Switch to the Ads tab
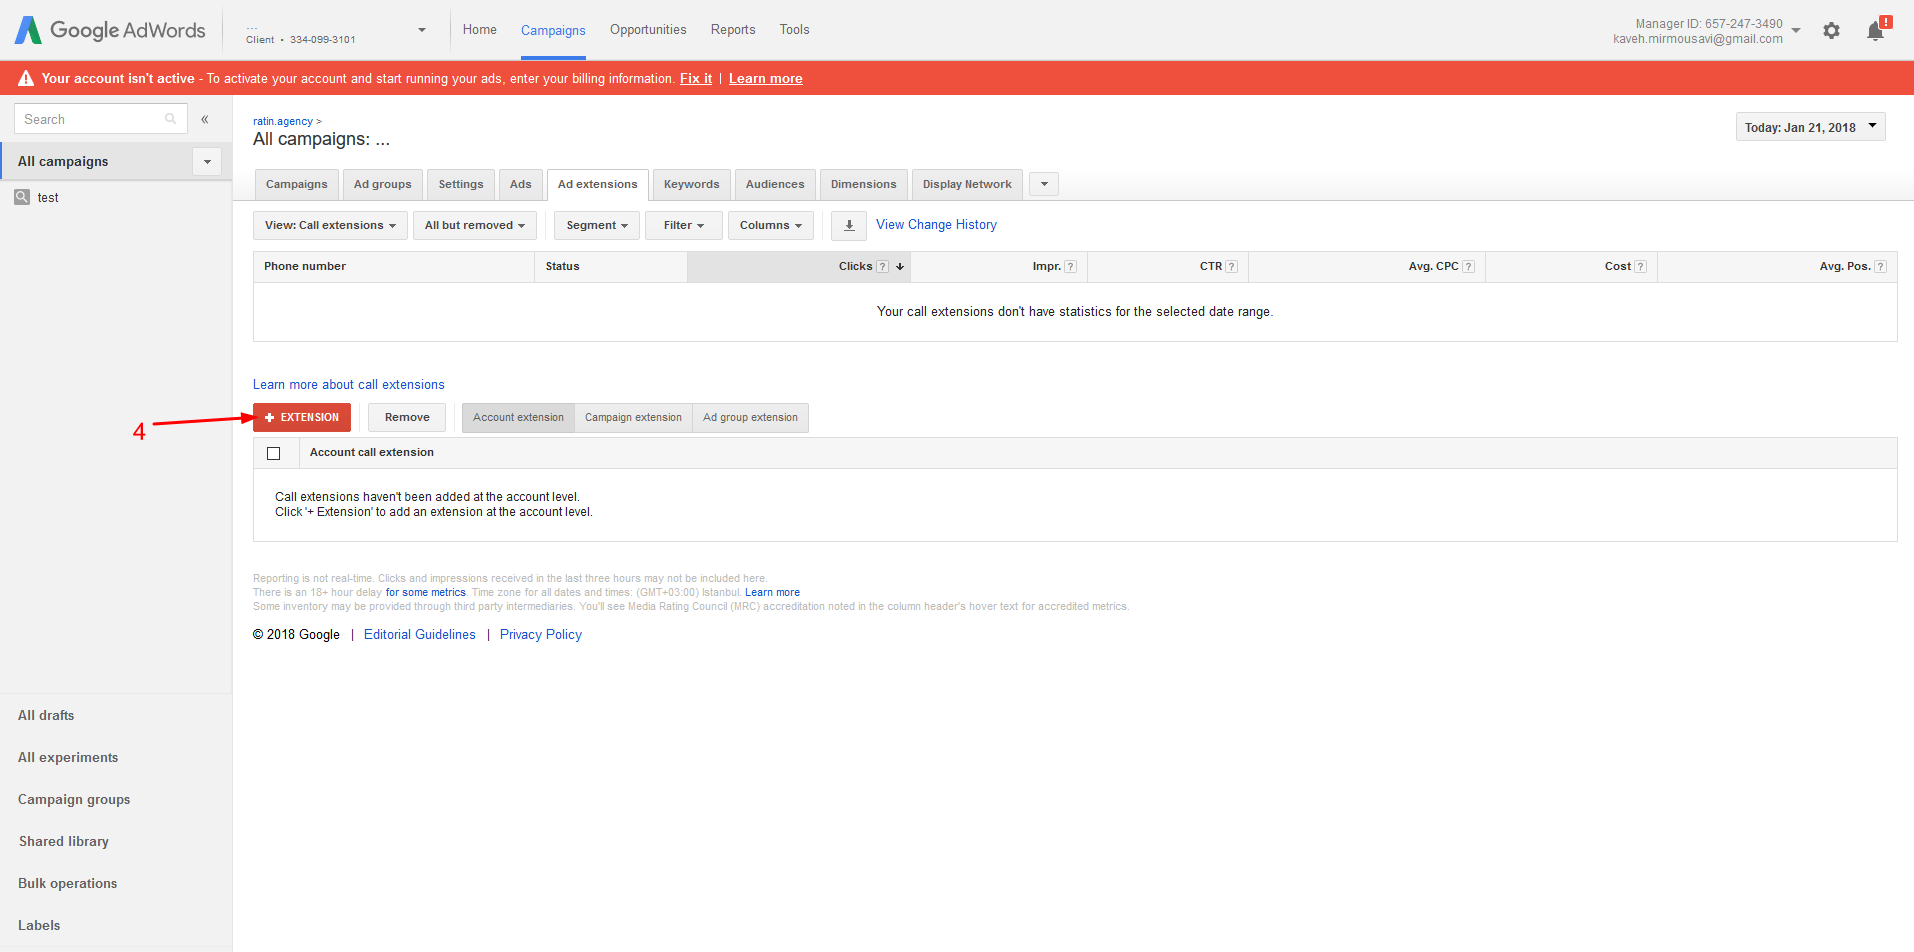 click(521, 184)
